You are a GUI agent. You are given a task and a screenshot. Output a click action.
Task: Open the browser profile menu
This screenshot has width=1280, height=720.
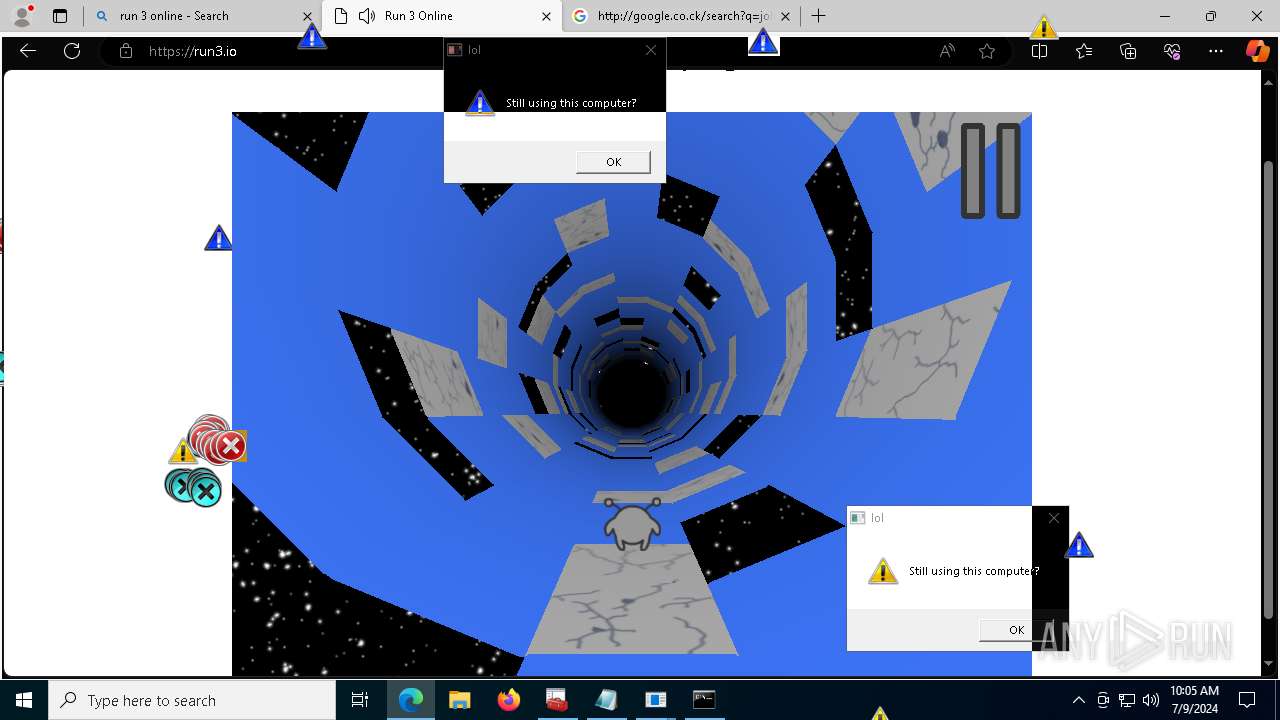tap(22, 16)
